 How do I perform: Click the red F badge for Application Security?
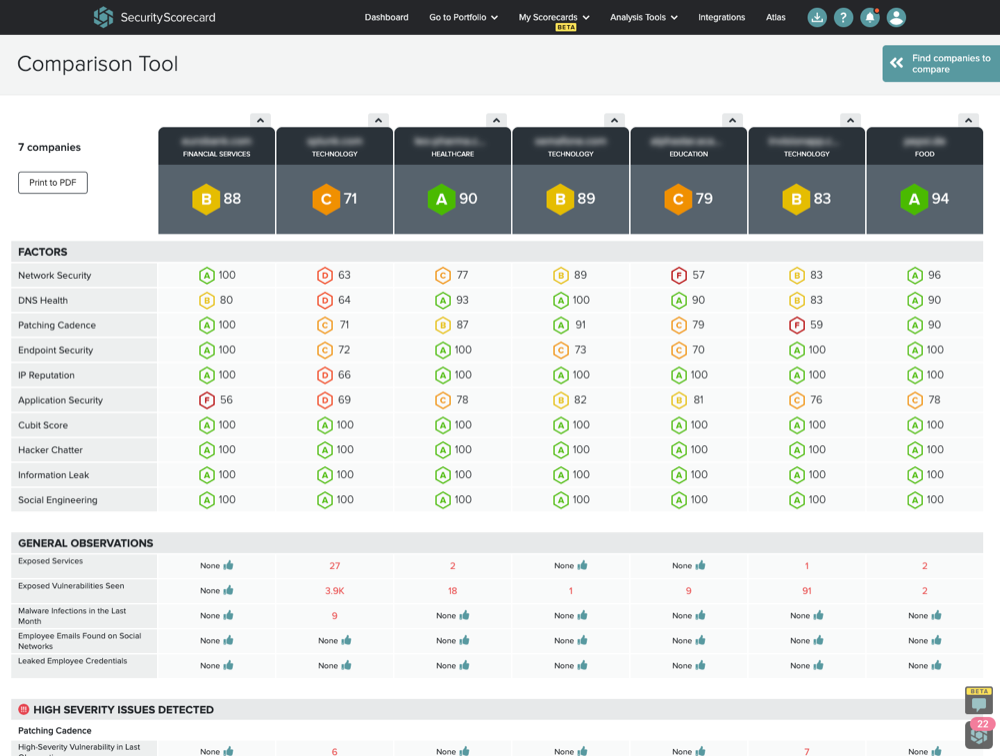207,400
